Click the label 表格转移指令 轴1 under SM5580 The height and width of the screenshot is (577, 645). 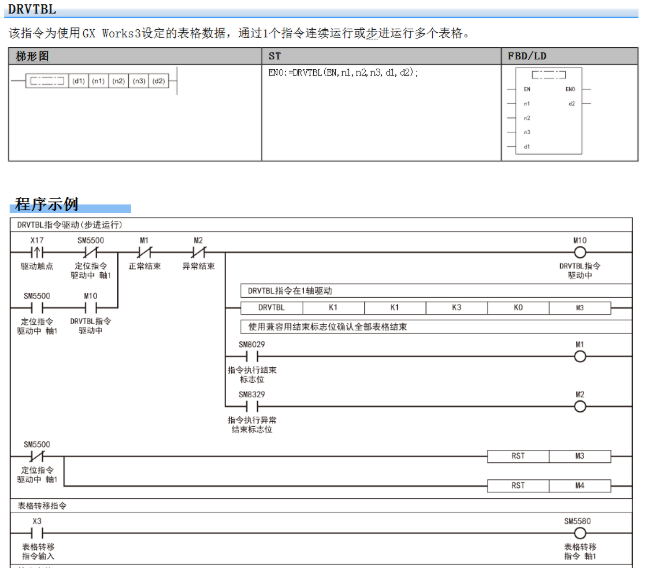(x=580, y=552)
